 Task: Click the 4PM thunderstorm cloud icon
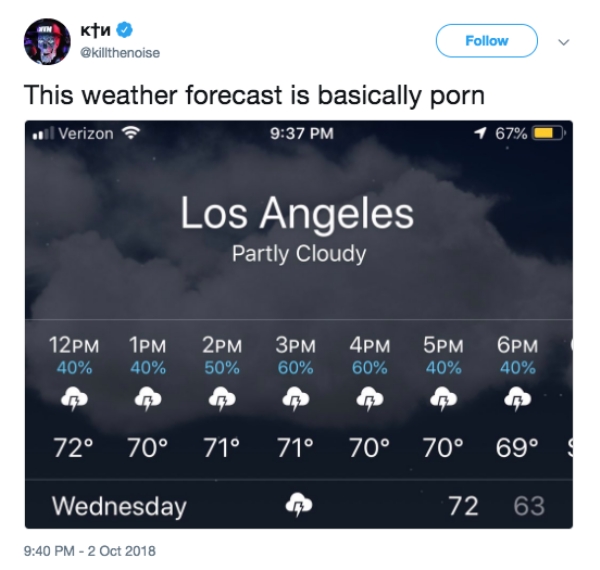click(368, 401)
